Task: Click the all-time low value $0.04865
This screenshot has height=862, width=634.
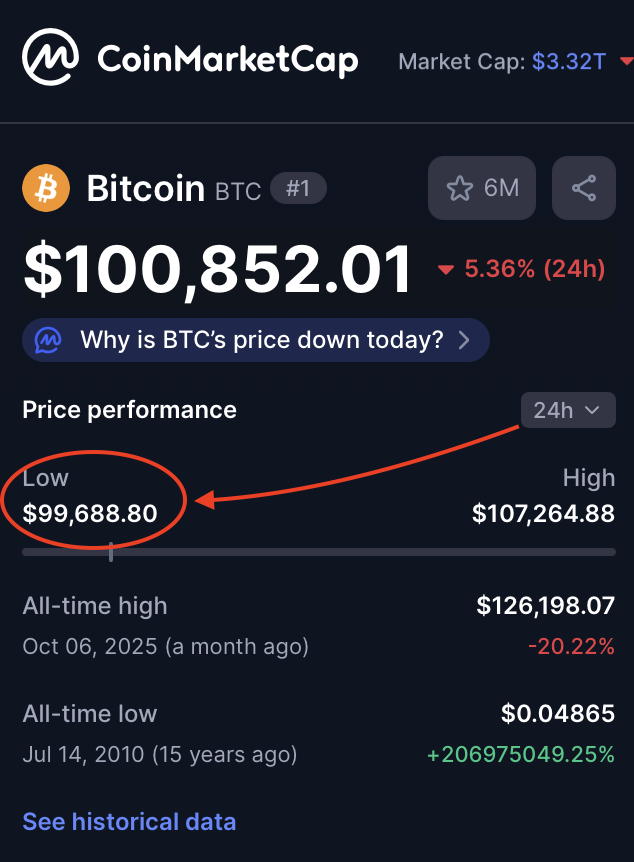Action: 557,714
